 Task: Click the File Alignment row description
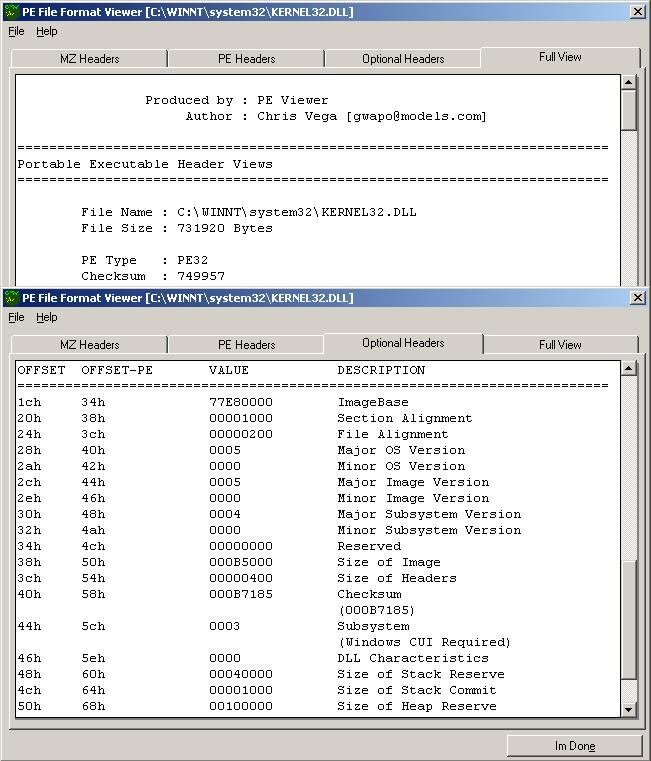(x=392, y=434)
